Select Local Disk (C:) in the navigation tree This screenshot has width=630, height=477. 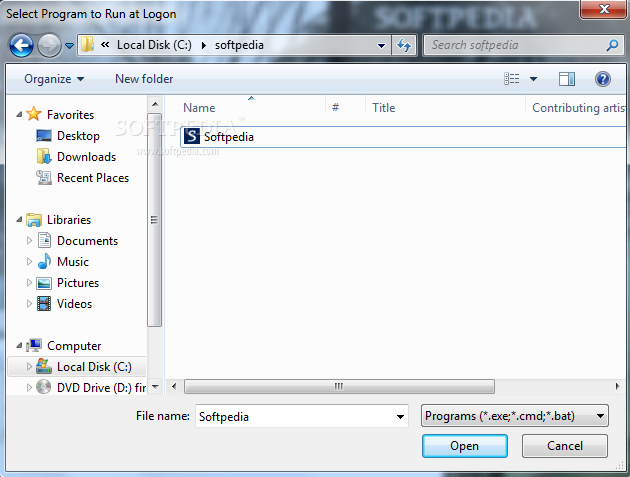tap(94, 366)
